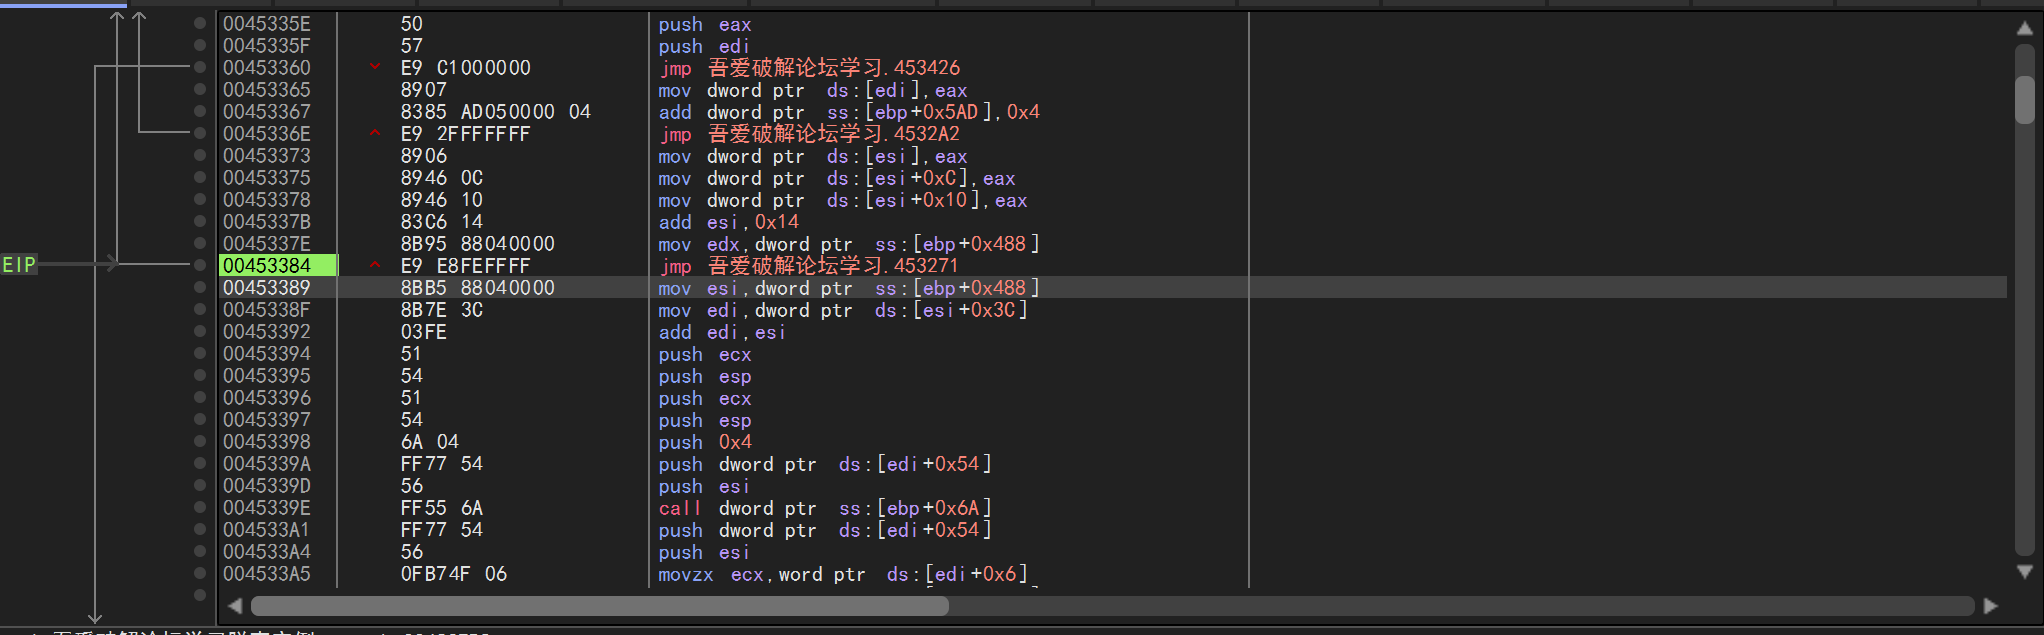Toggle breakpoint dot at address 00453389

[x=200, y=288]
